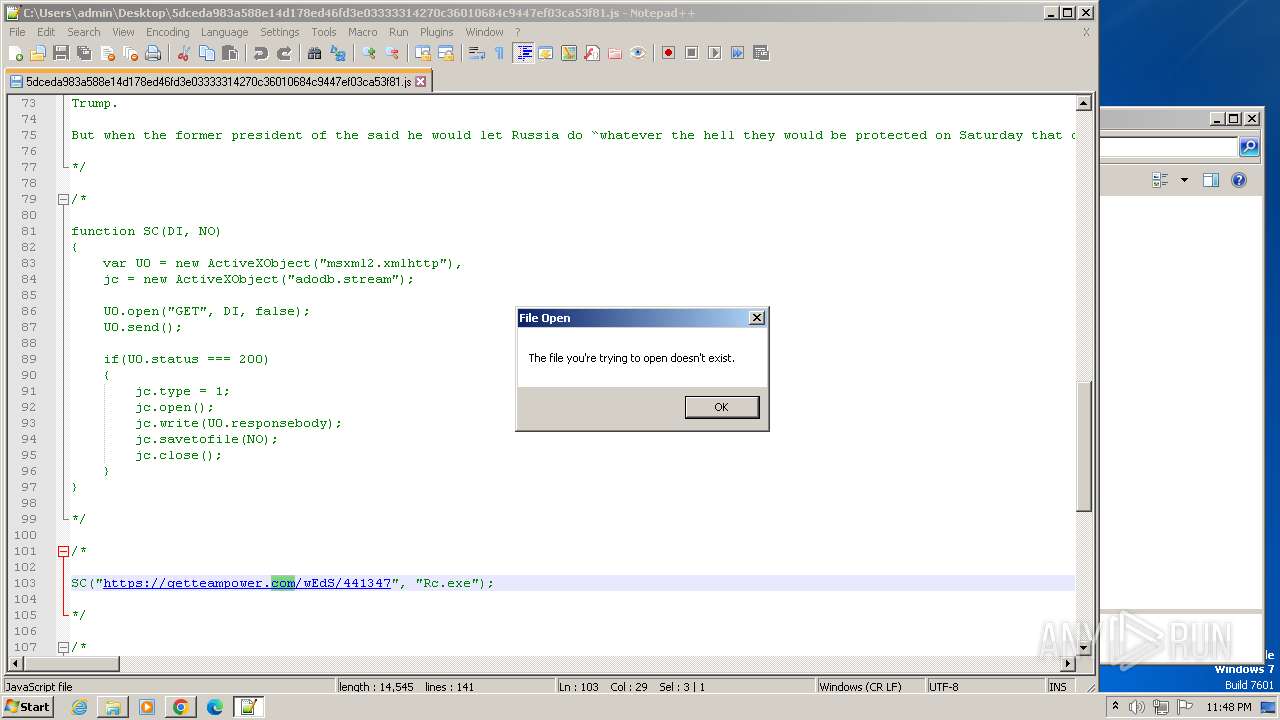1280x720 pixels.
Task: Click search input field in background window
Action: tap(1169, 148)
